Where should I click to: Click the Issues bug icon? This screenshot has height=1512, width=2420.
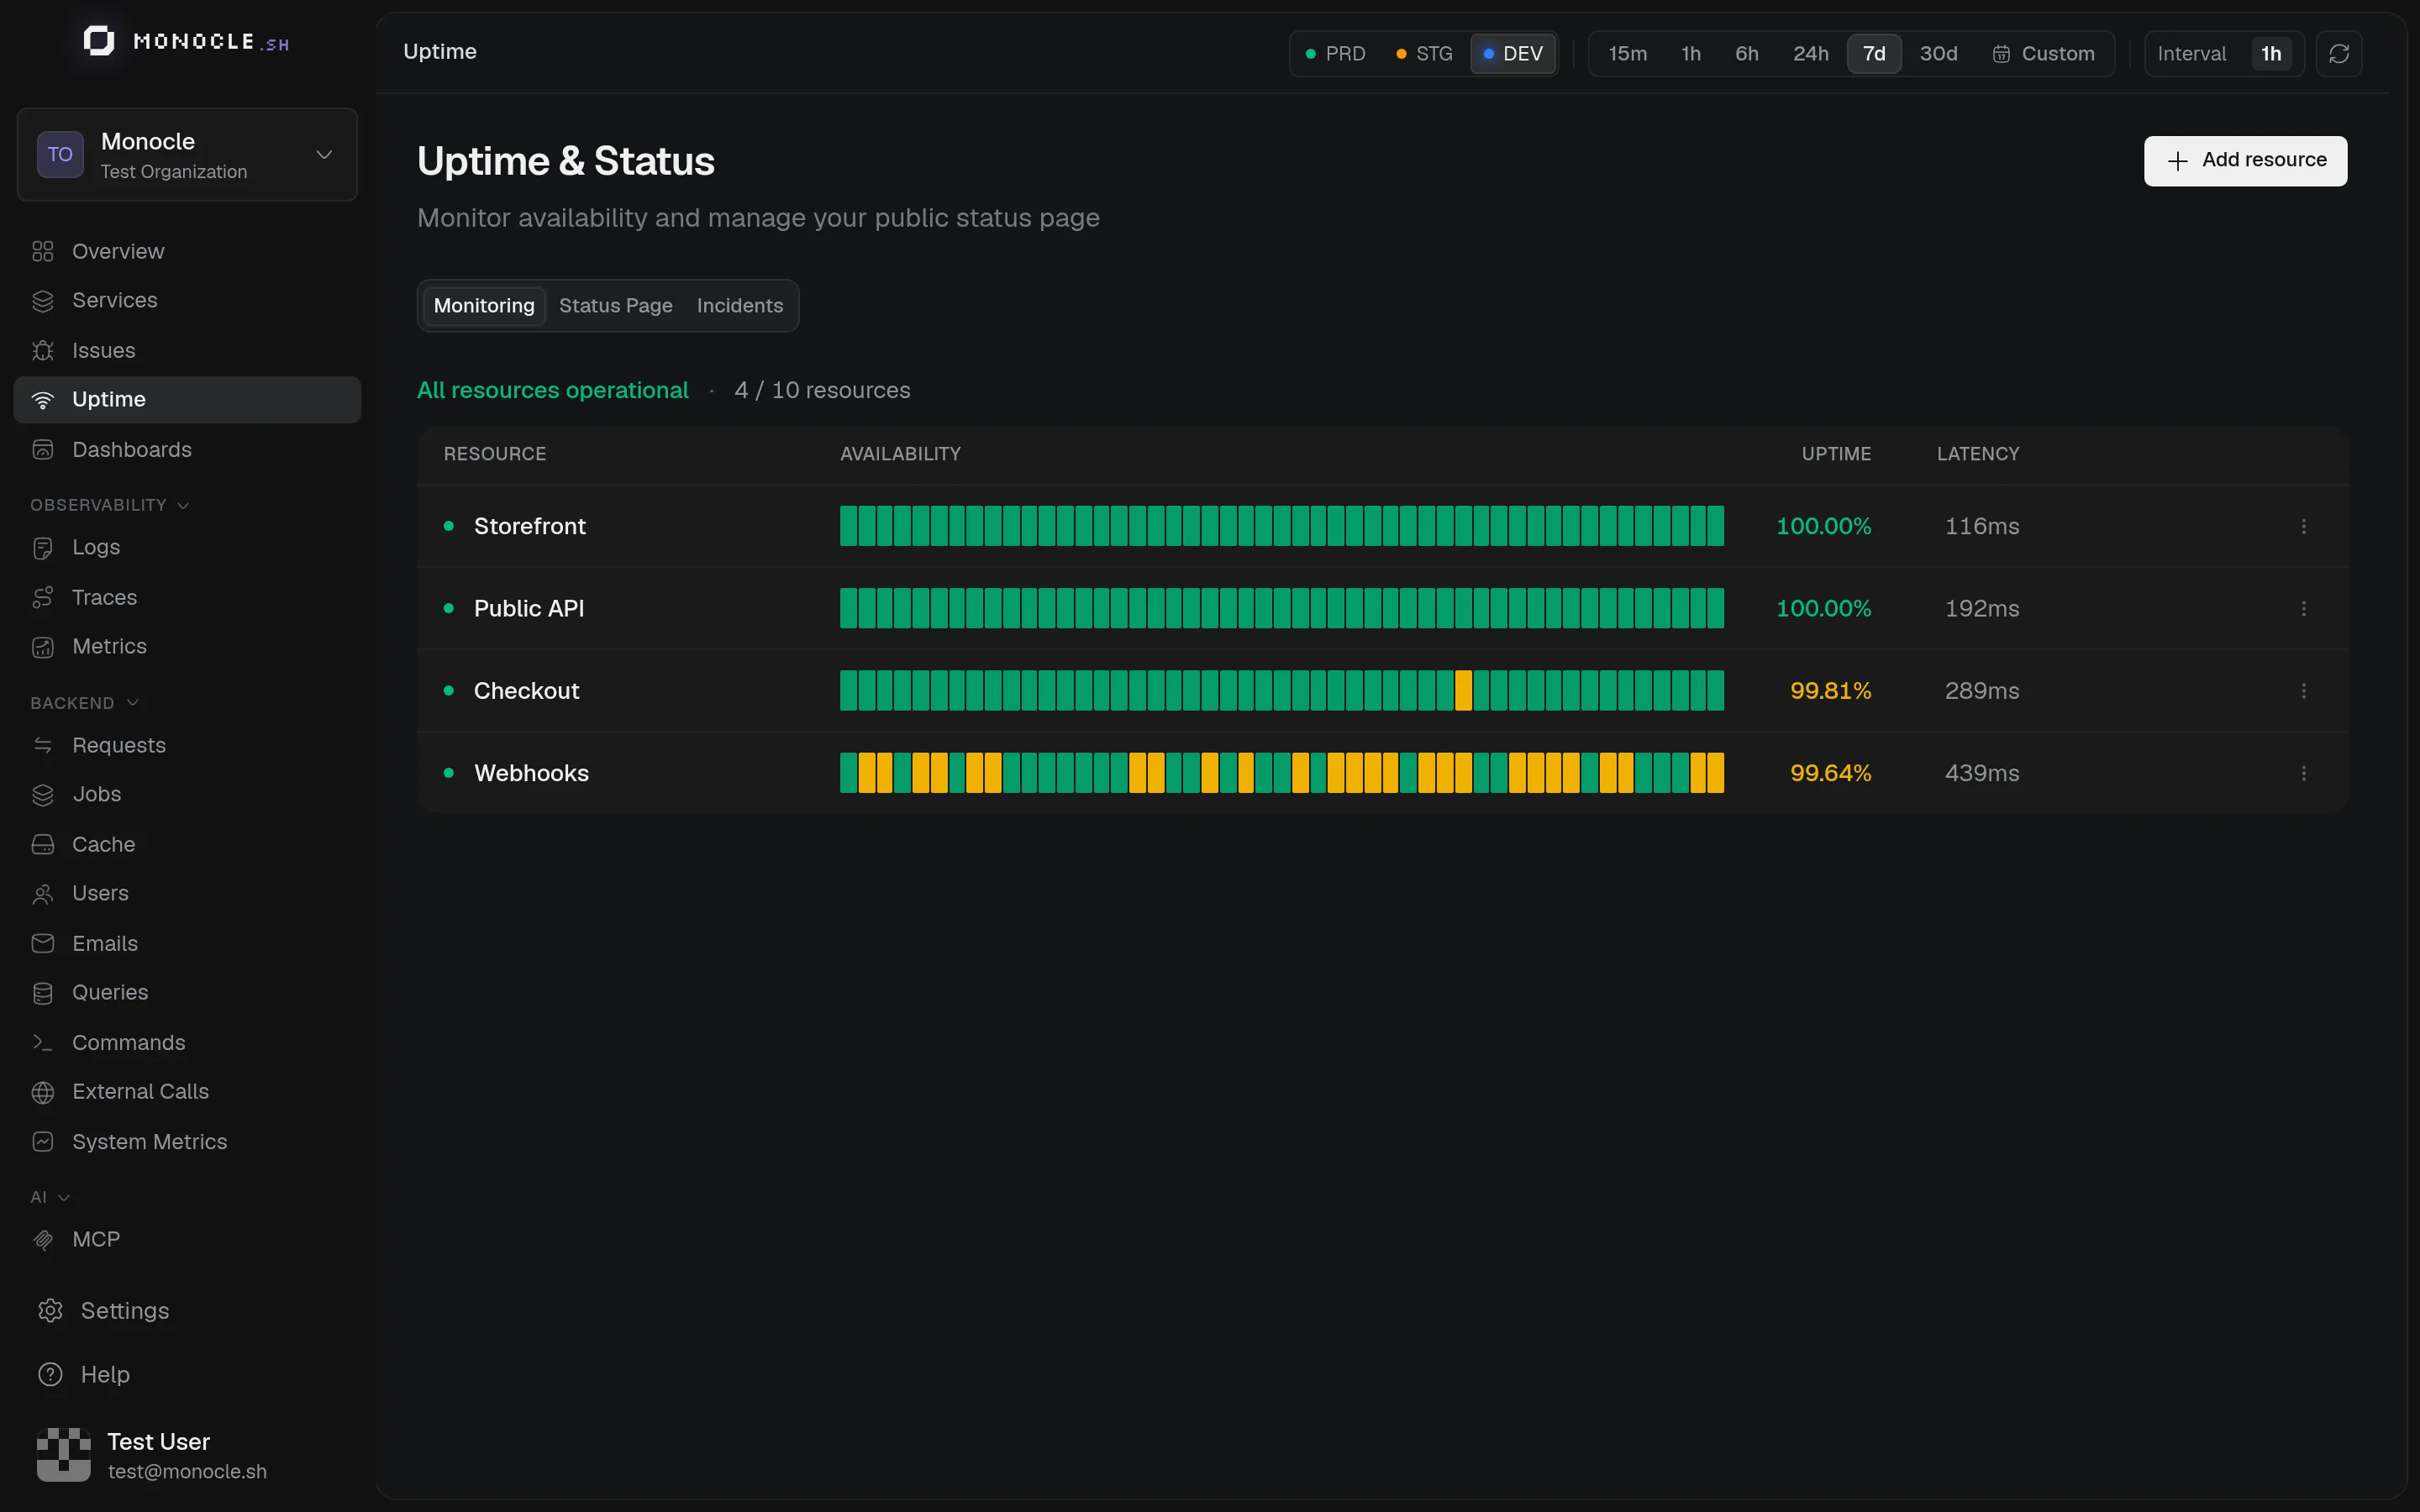(x=42, y=351)
